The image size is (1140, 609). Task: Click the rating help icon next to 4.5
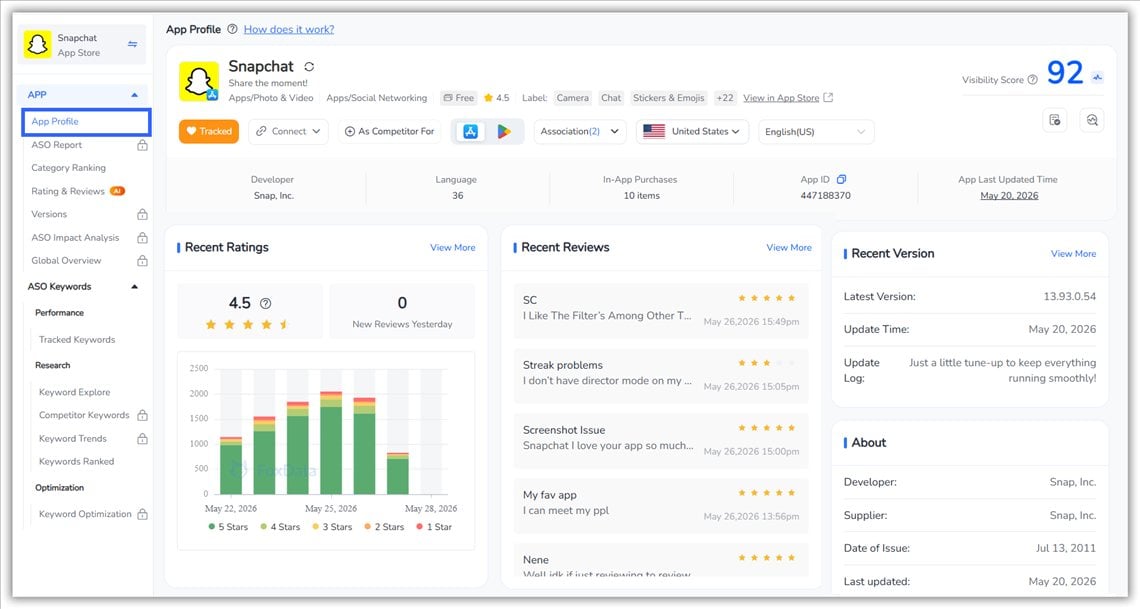[266, 304]
